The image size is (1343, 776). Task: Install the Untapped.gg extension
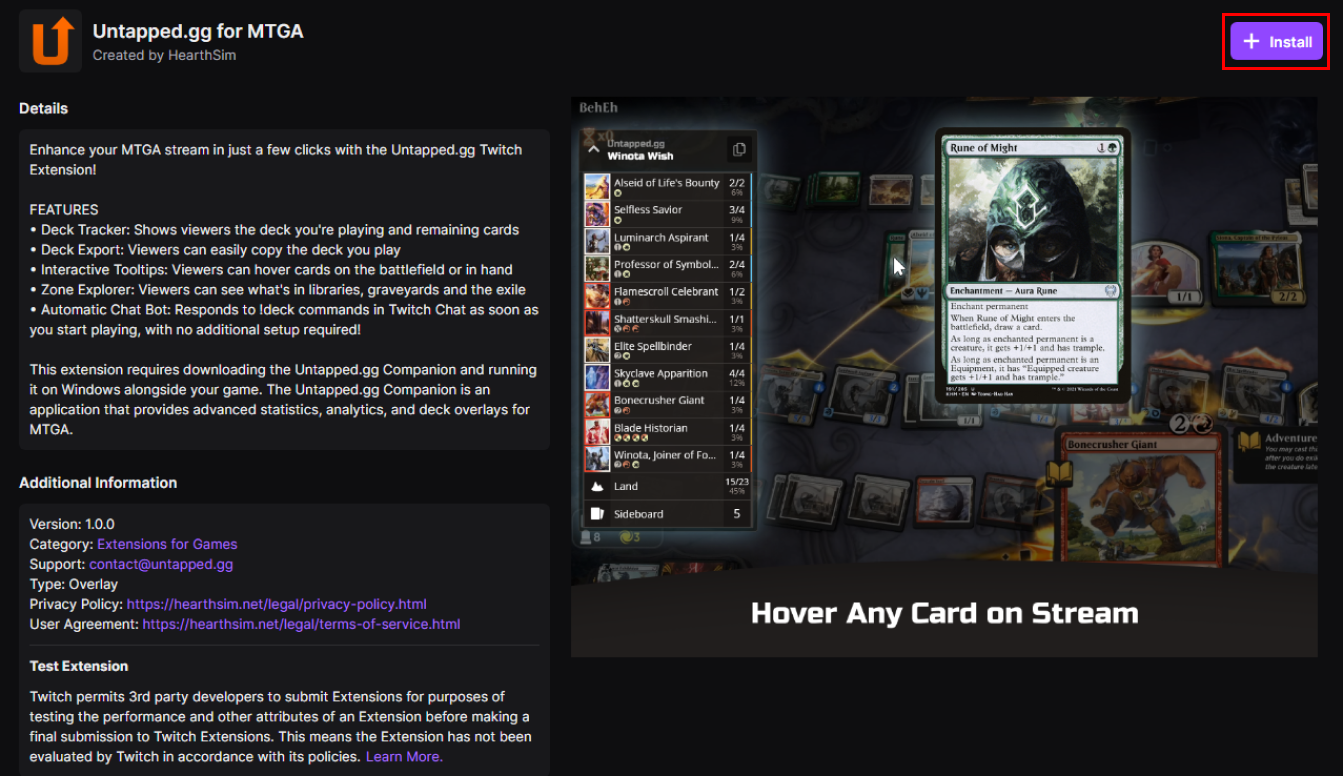click(x=1276, y=42)
